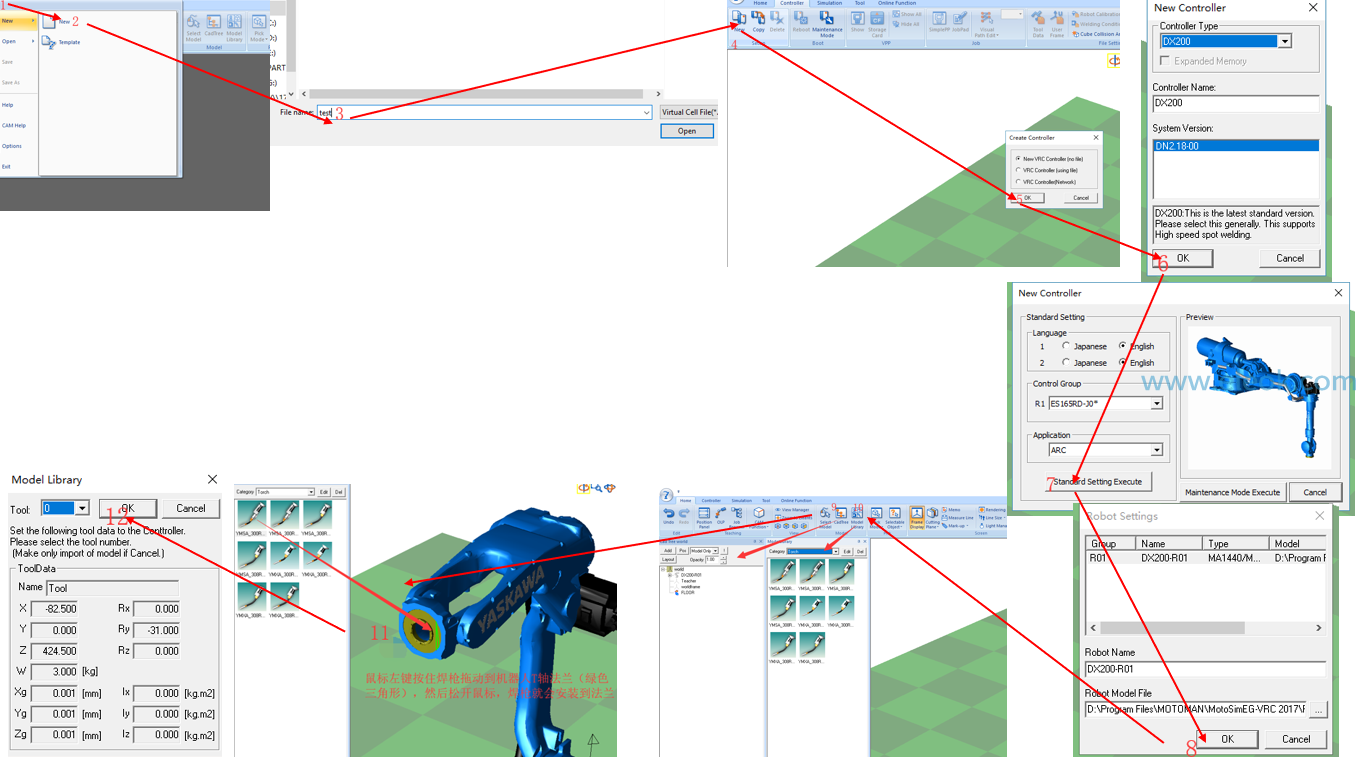This screenshot has height=757, width=1359.
Task: Click OK in Create Controller dialog
Action: [x=1027, y=198]
